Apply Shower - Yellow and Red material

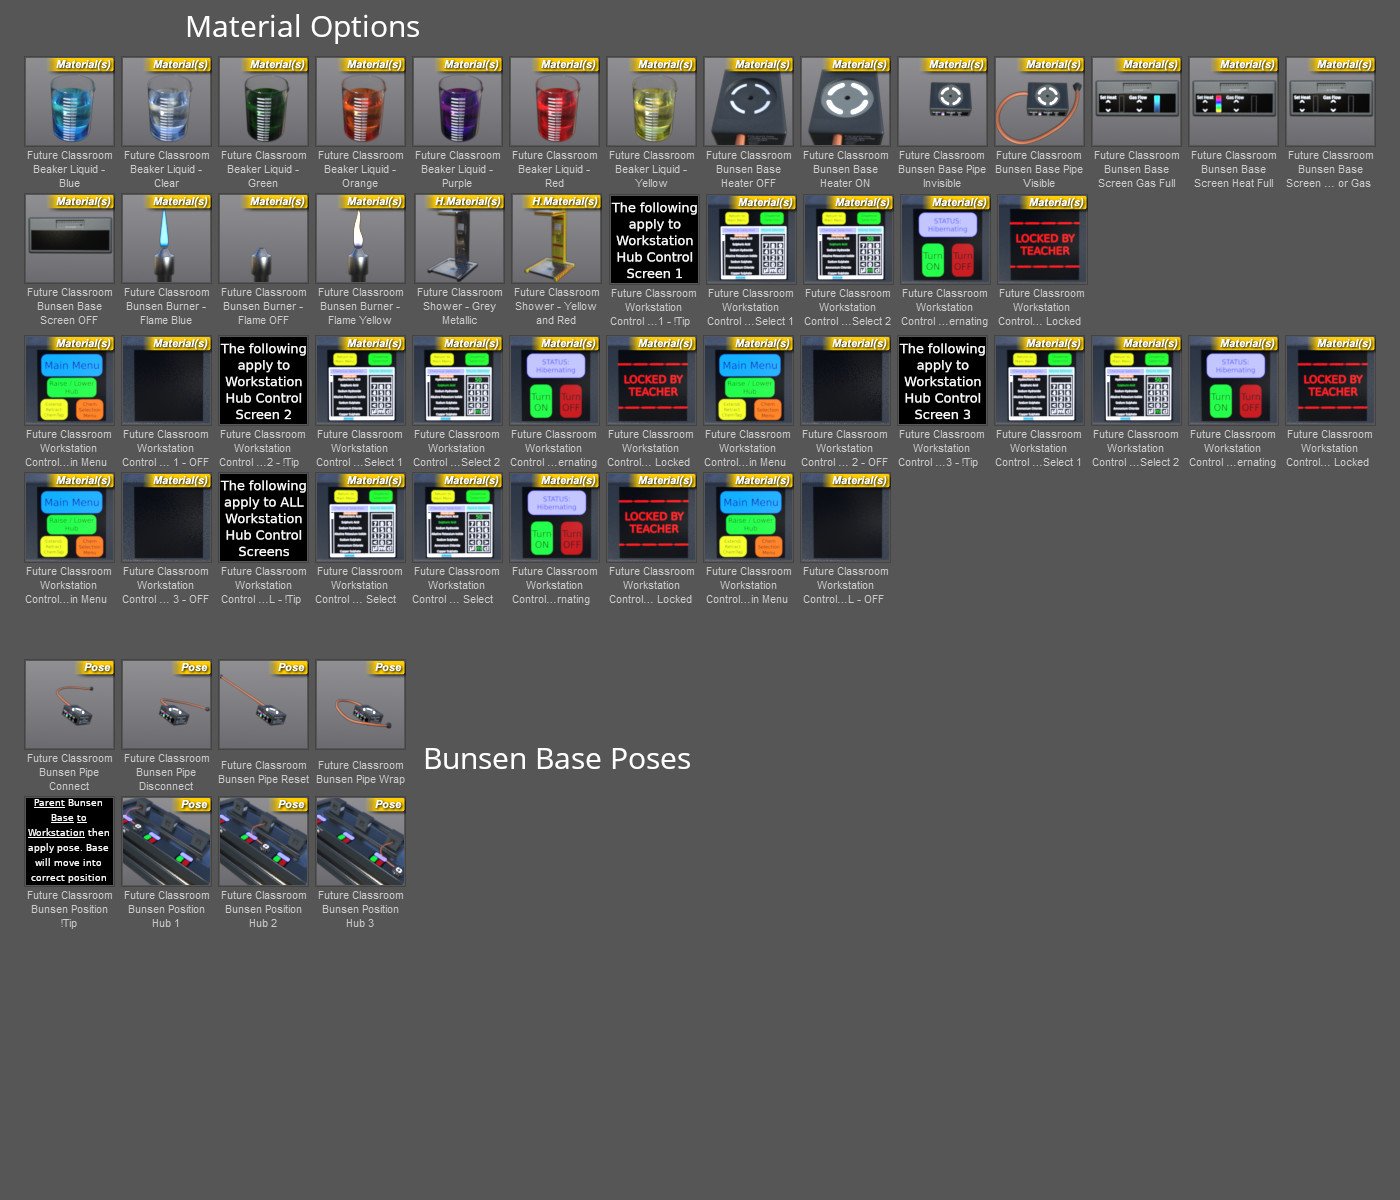[x=554, y=238]
